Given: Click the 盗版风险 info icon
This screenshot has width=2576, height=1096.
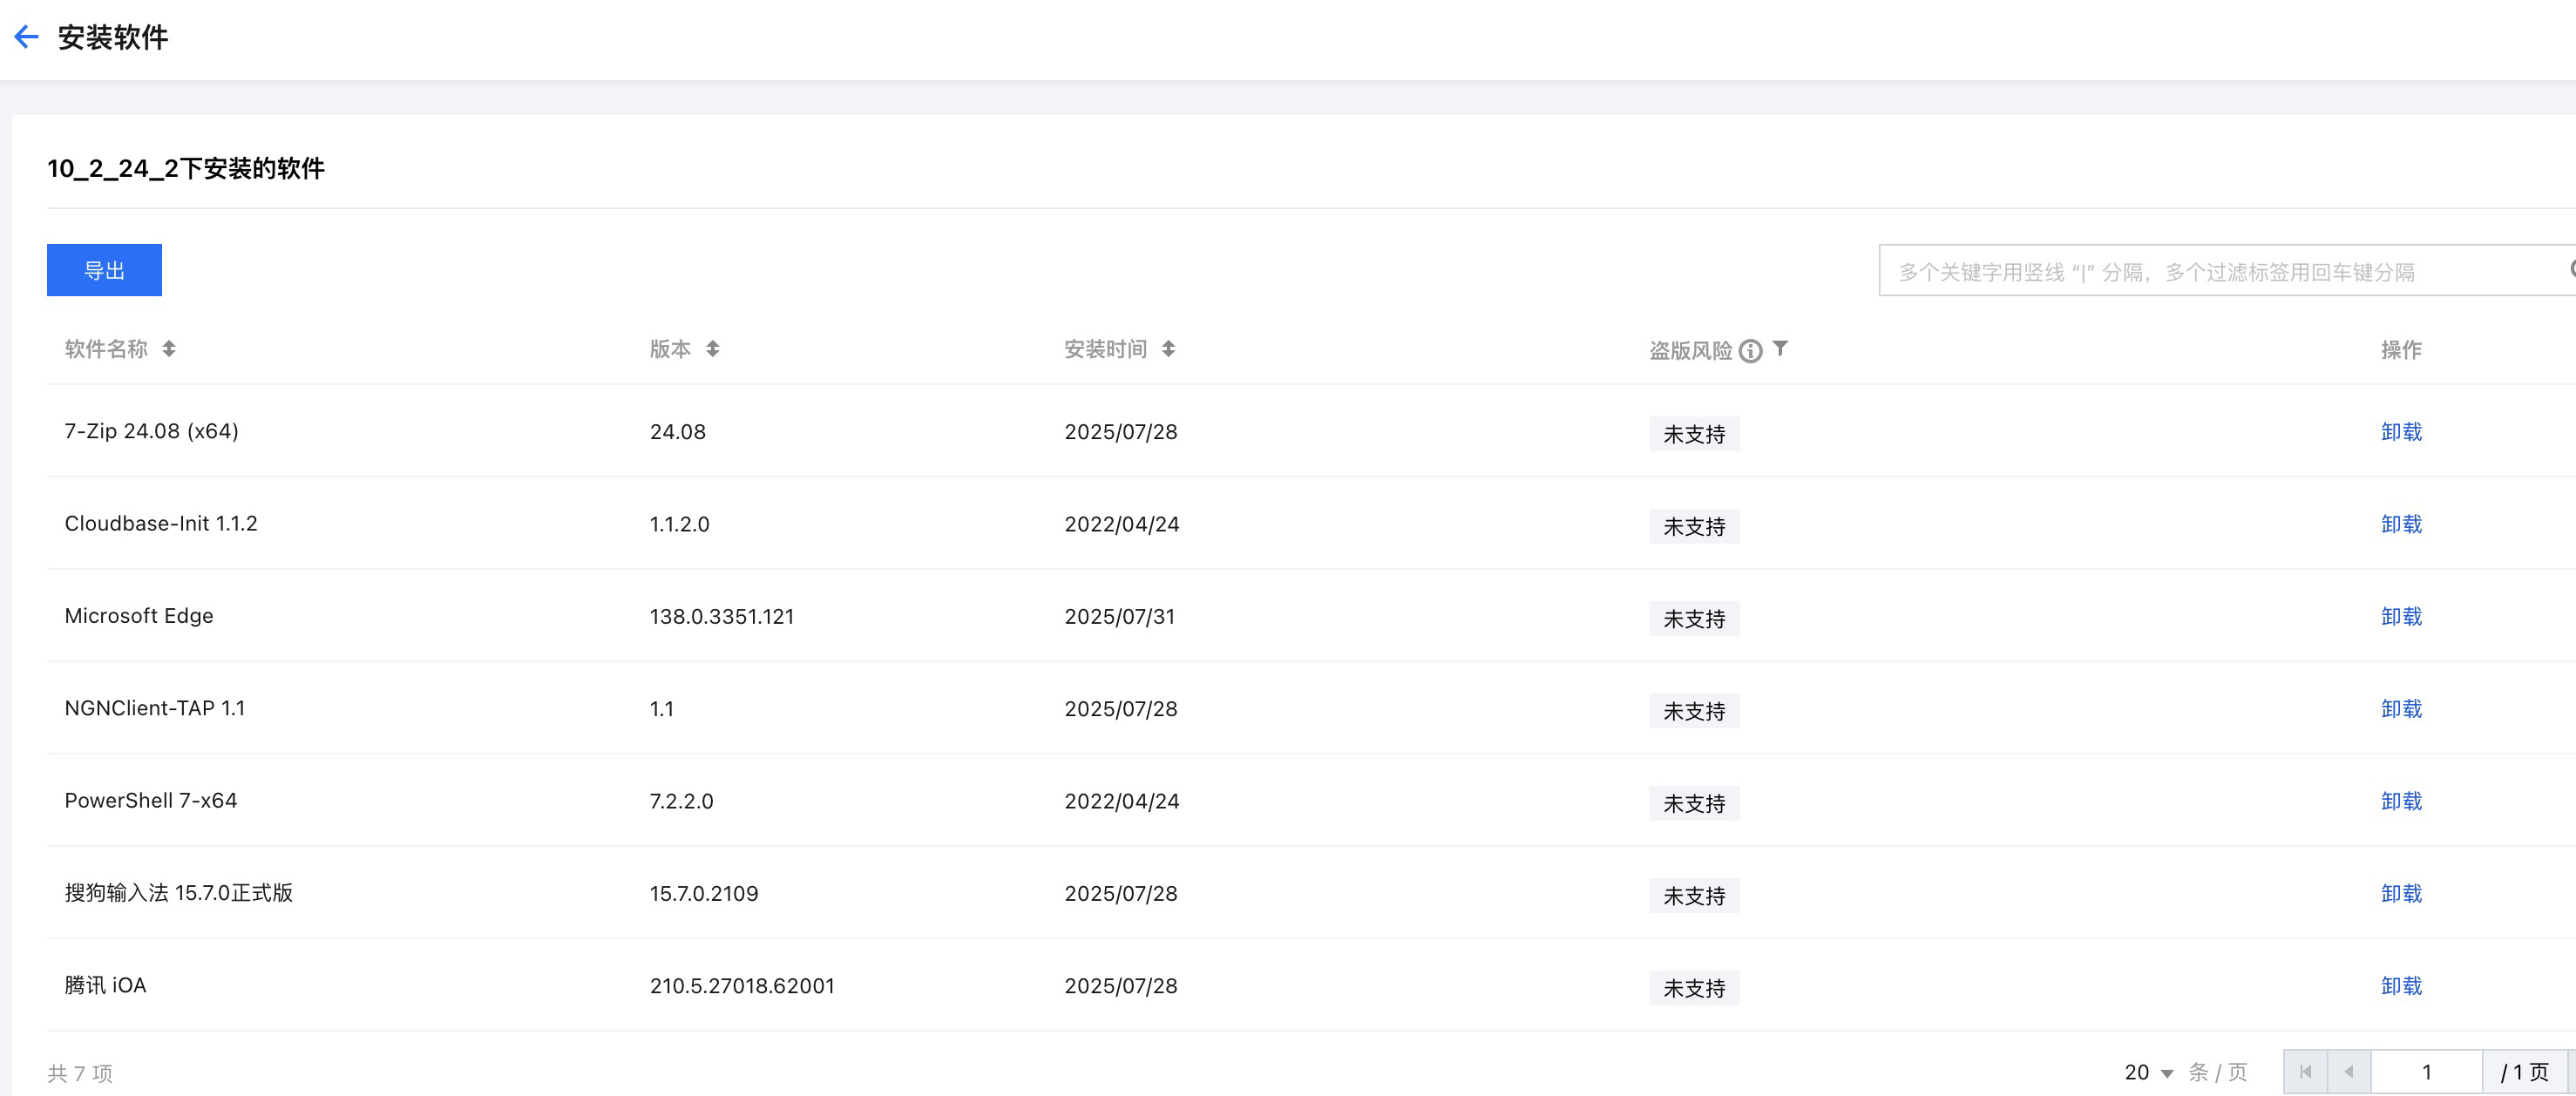Looking at the screenshot, I should (x=1750, y=351).
